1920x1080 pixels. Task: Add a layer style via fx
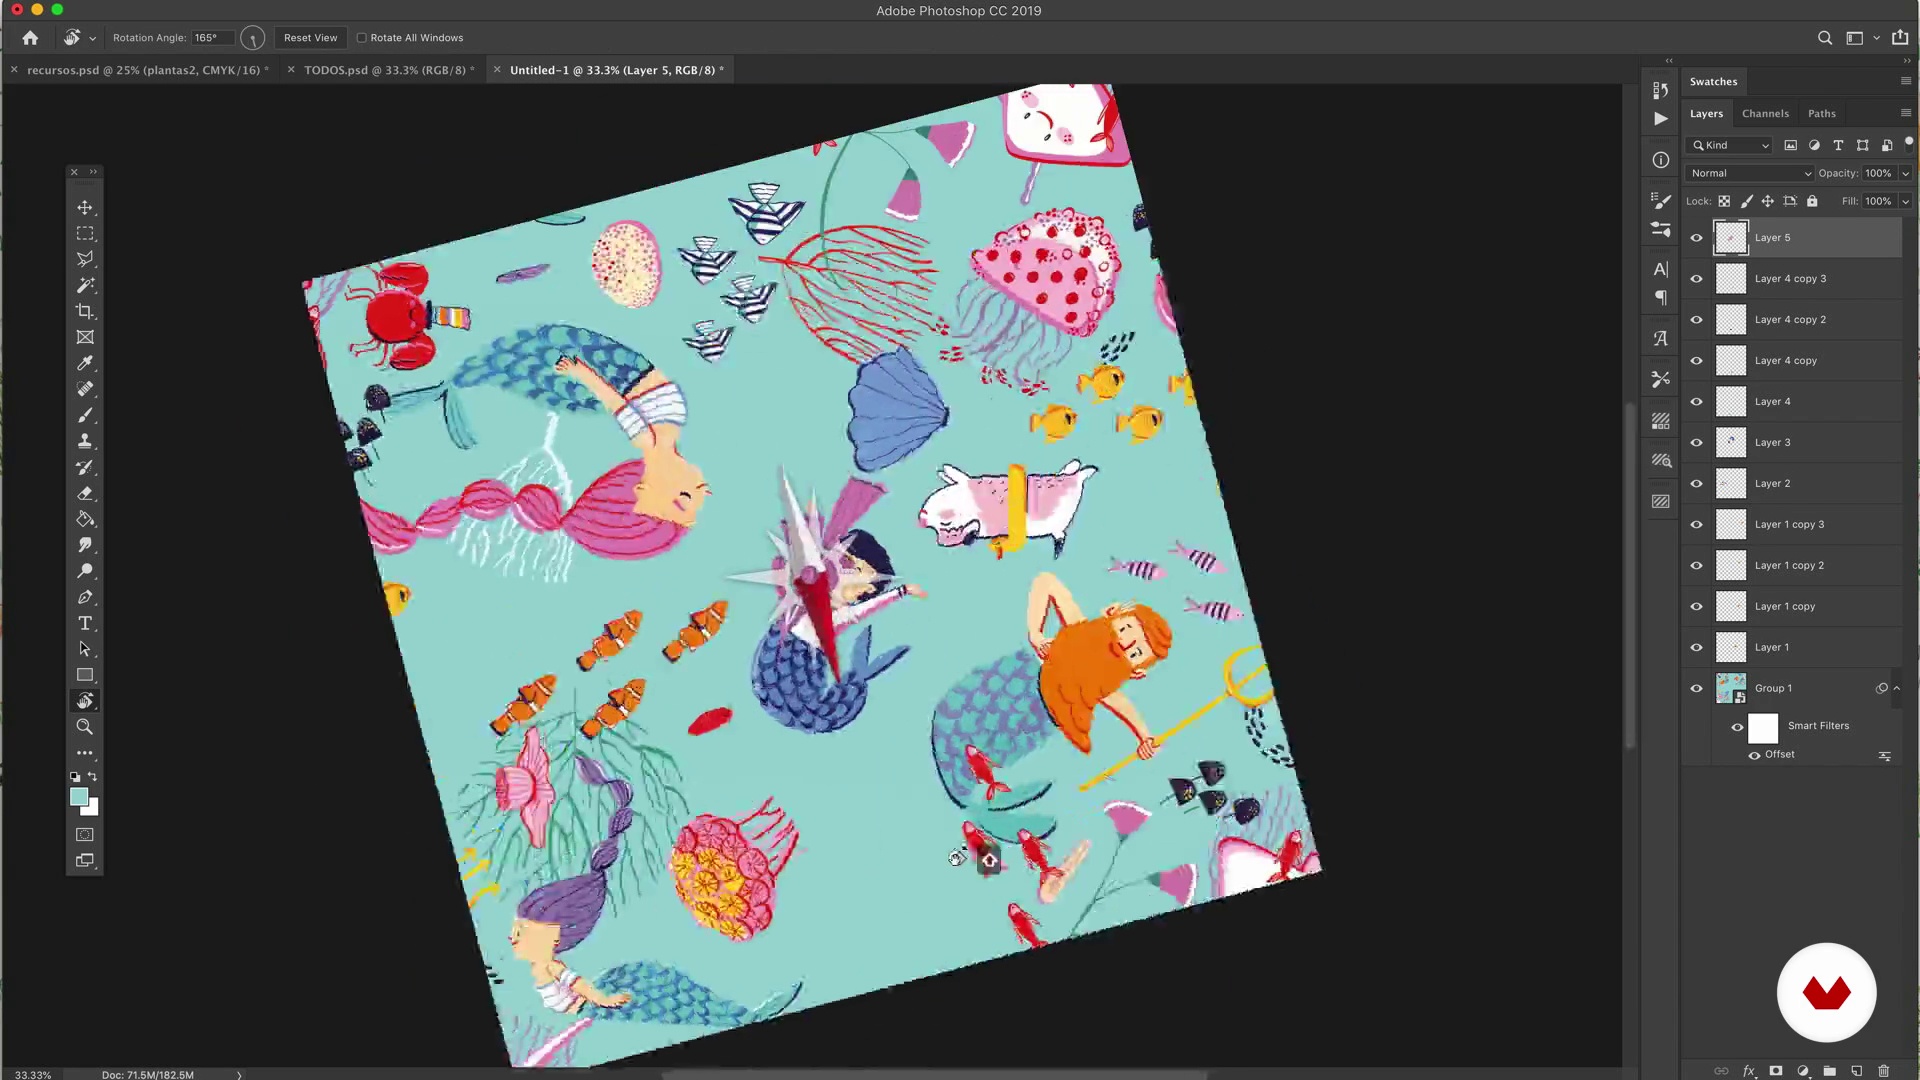click(x=1749, y=1071)
